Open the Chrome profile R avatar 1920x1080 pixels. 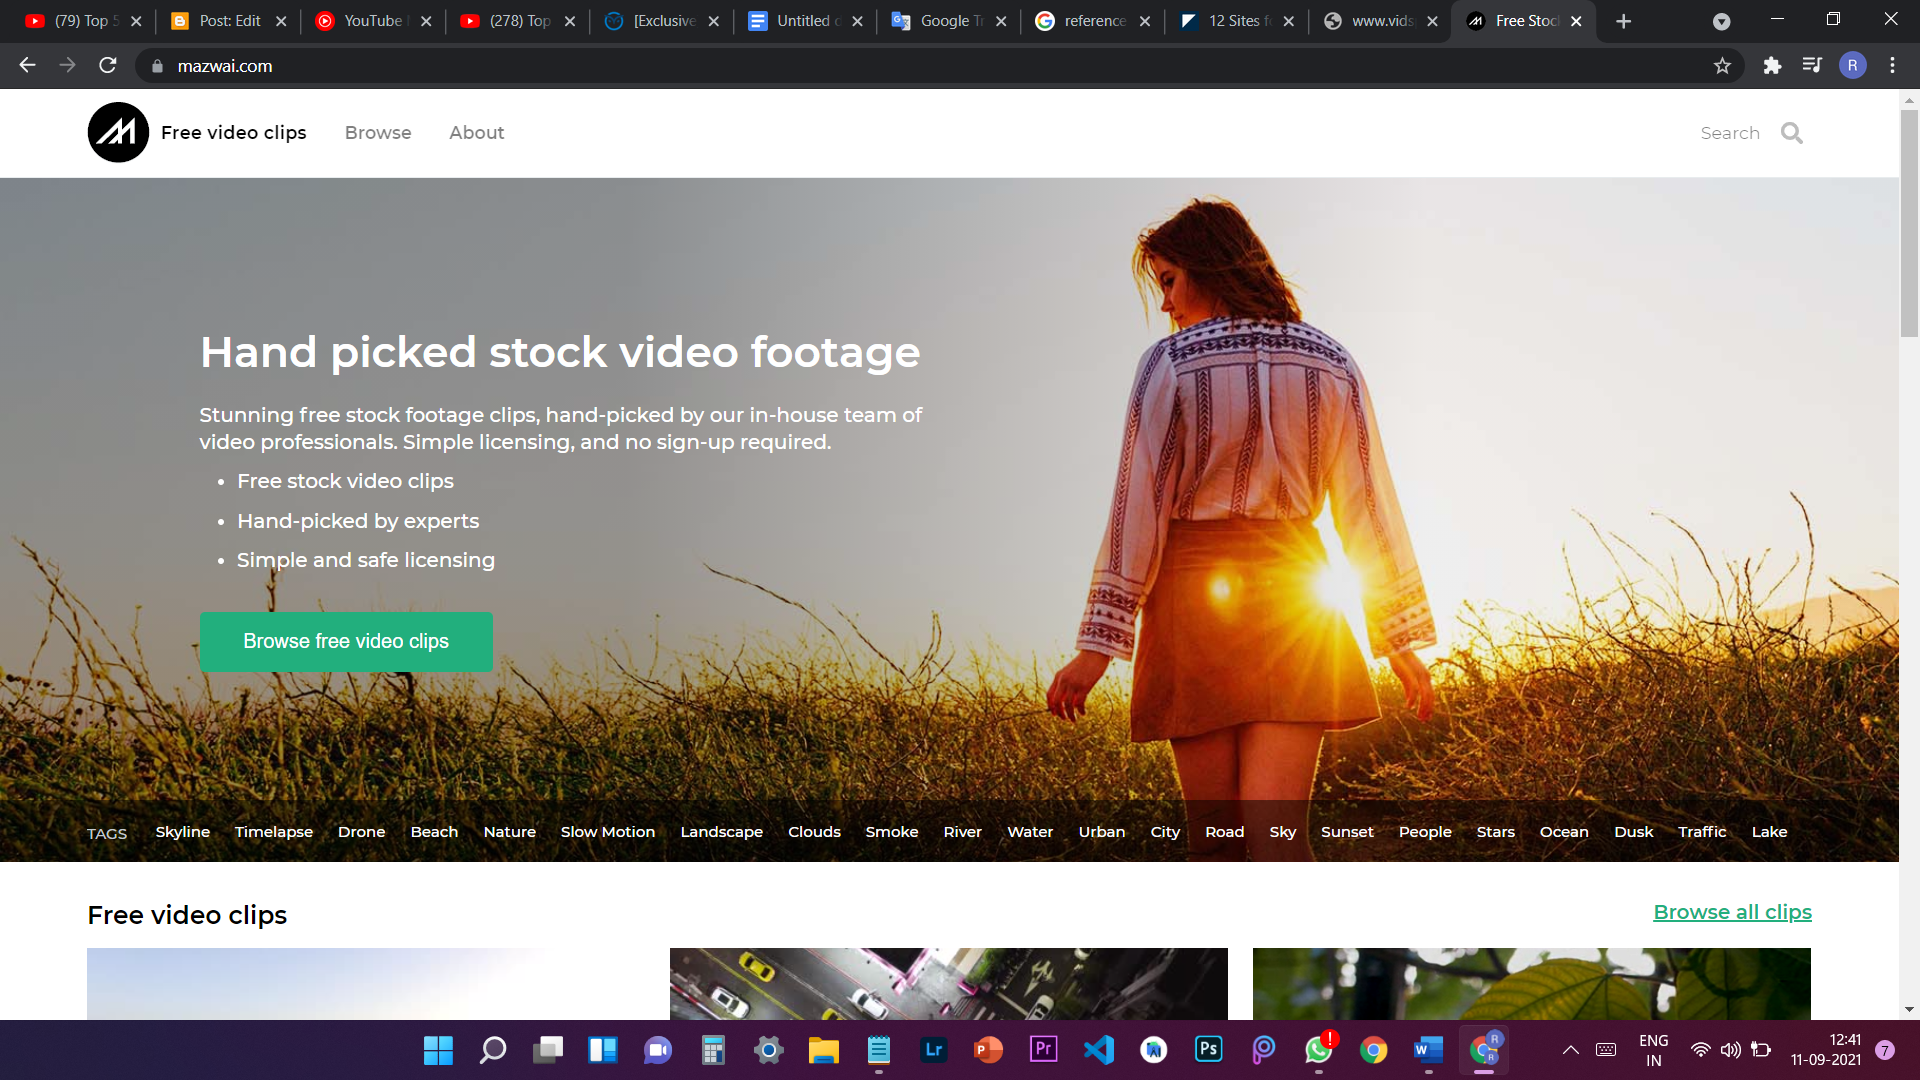(1852, 66)
